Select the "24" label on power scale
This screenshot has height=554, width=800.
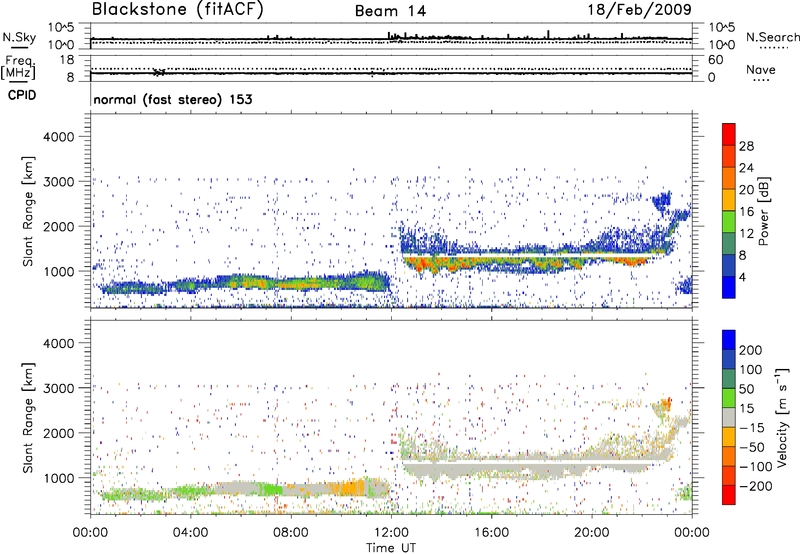[x=746, y=168]
